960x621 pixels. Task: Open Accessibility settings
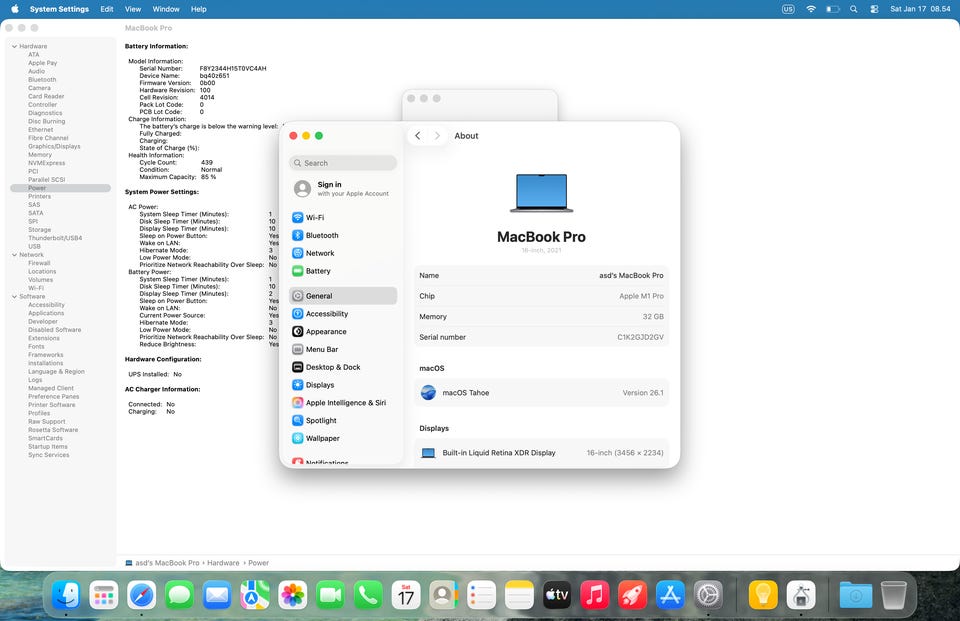click(326, 314)
